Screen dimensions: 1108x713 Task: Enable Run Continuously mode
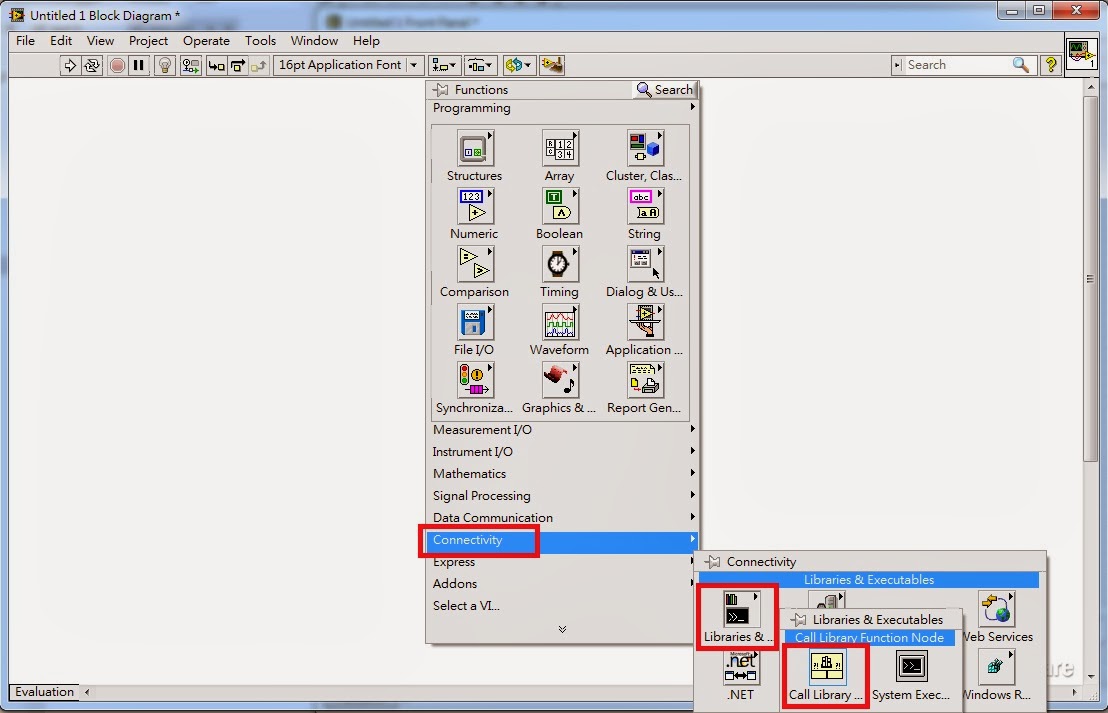click(x=92, y=65)
